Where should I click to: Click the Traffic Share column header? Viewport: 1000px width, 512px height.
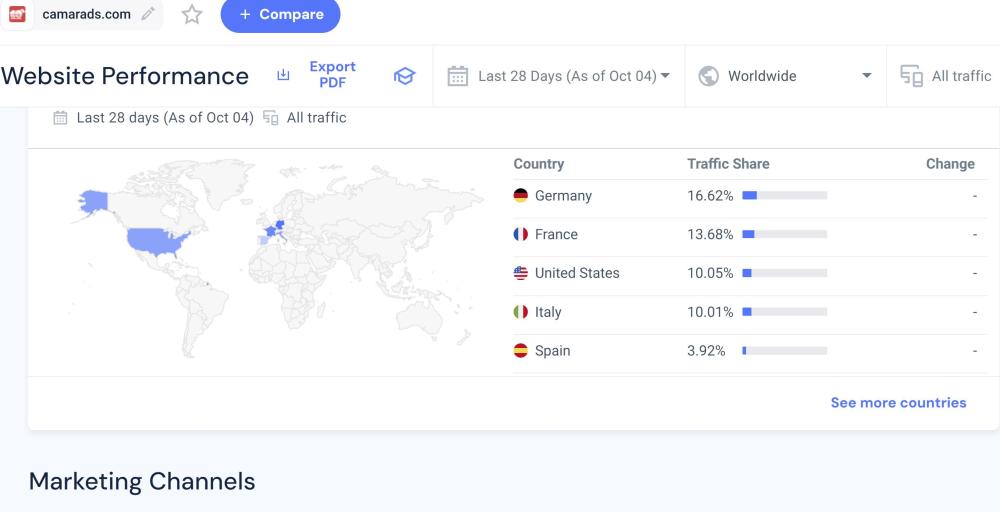(728, 164)
